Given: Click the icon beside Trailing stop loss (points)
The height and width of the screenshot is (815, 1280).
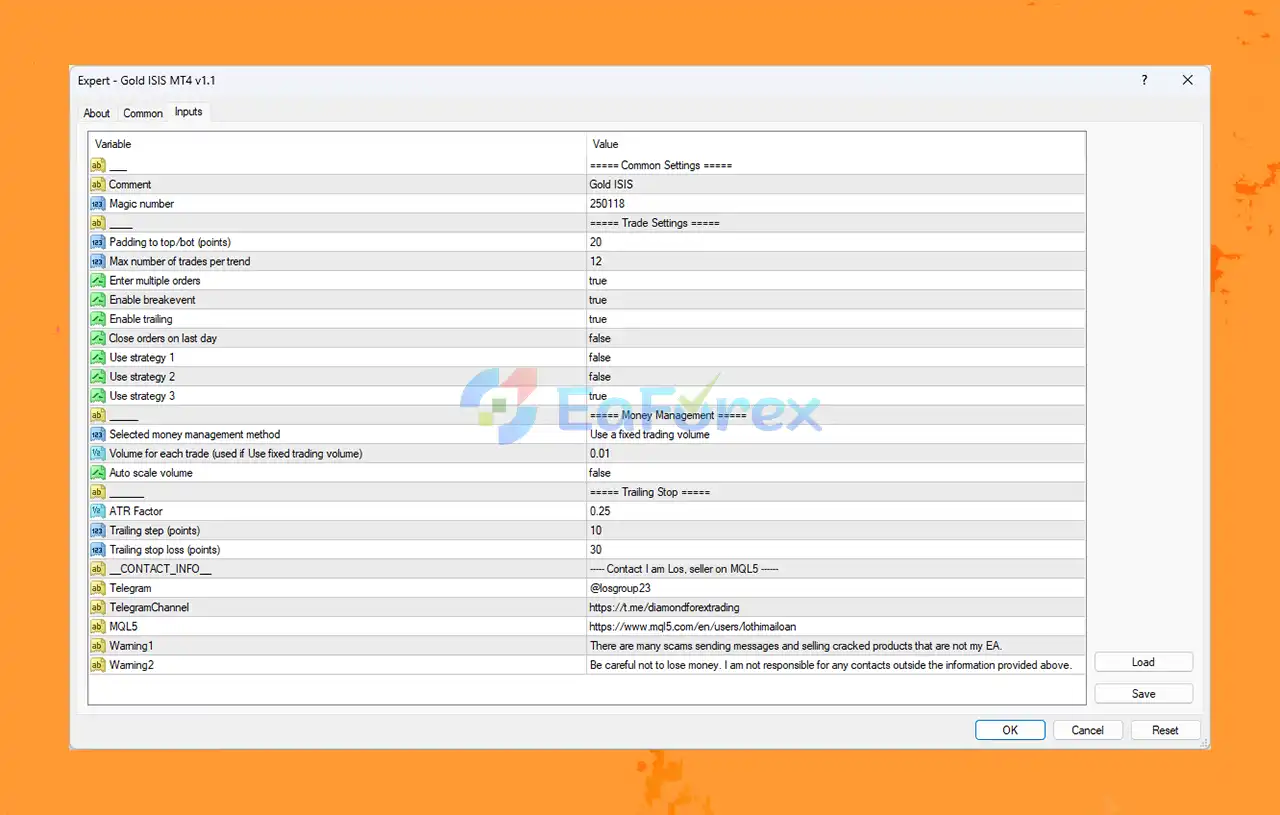Looking at the screenshot, I should point(98,550).
